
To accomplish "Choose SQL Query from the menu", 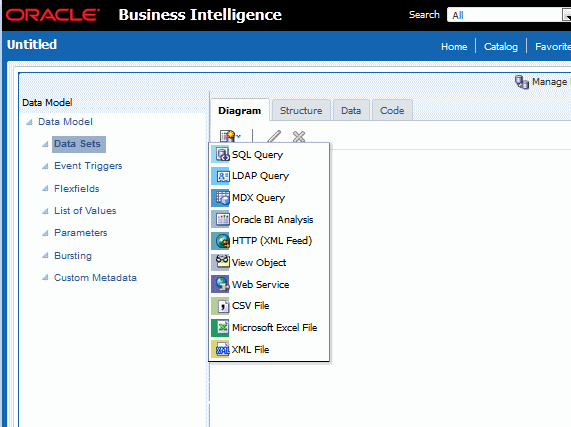I will [x=269, y=154].
